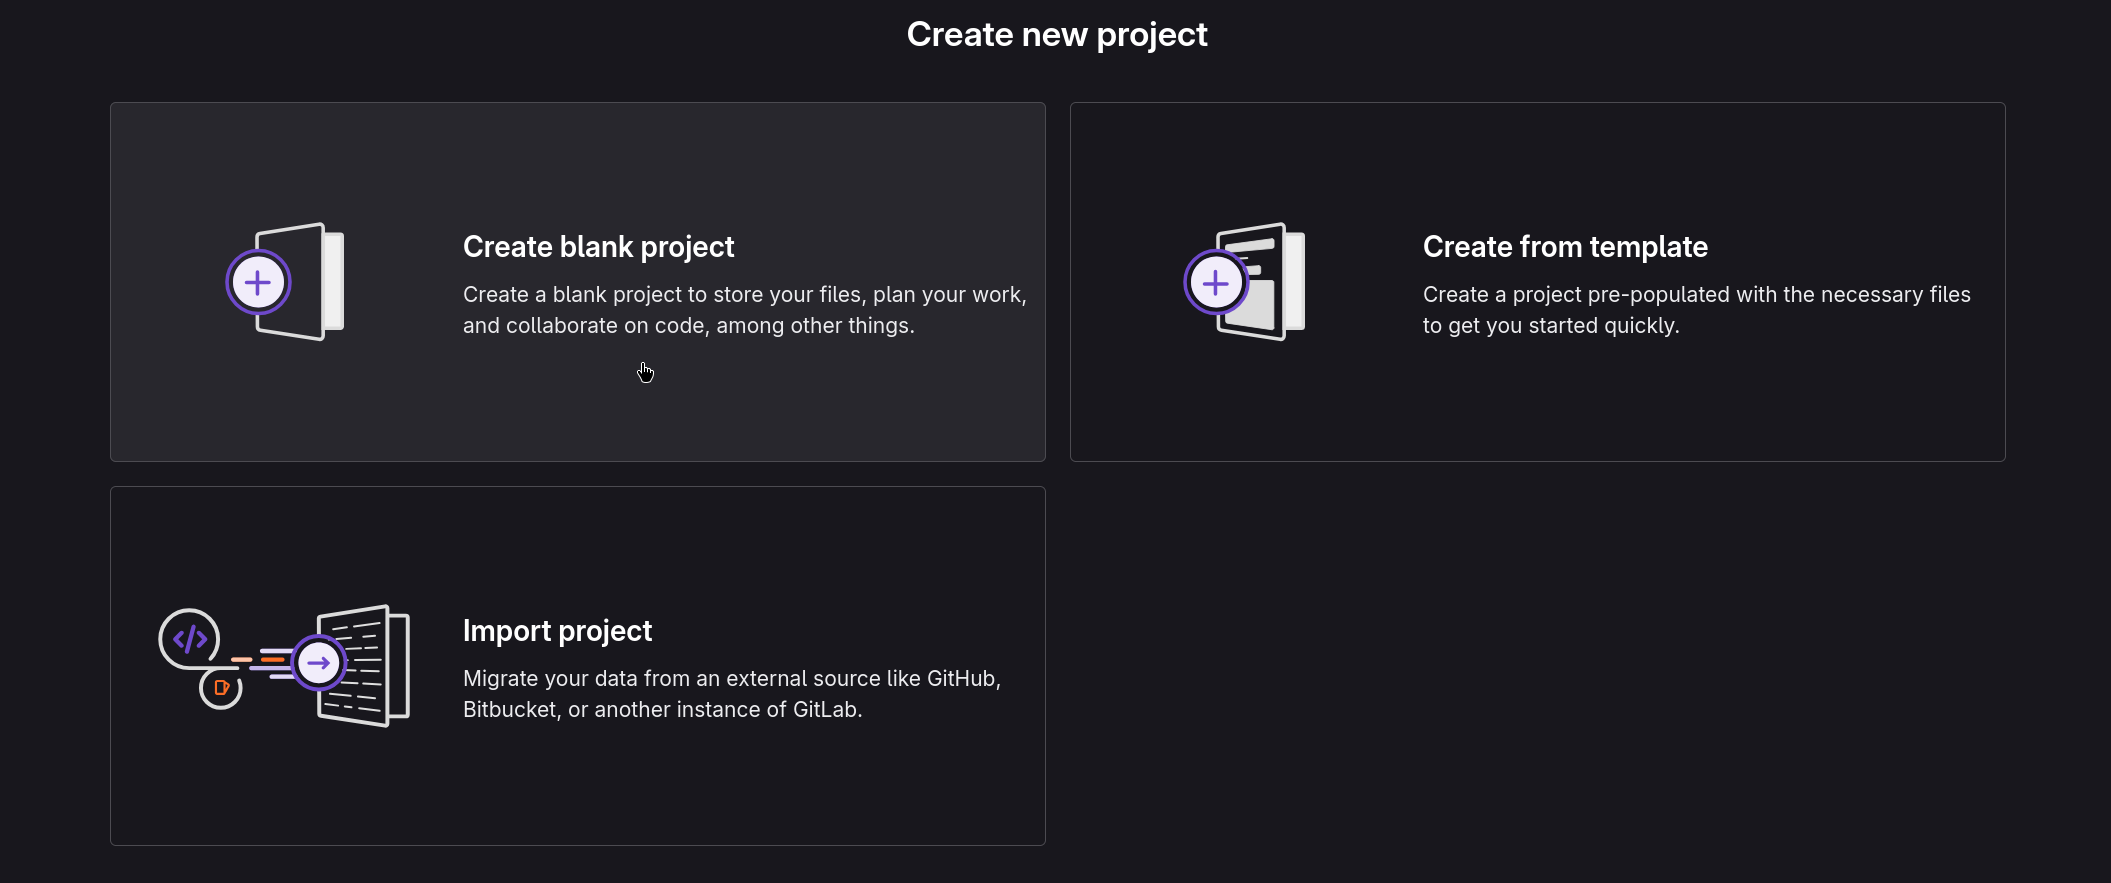Viewport: 2111px width, 883px height.
Task: Select the Import project card
Action: pyautogui.click(x=578, y=790)
